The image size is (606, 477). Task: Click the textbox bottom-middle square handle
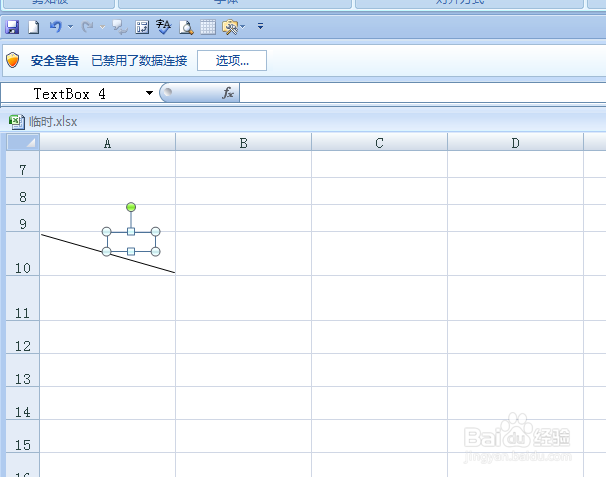131,252
